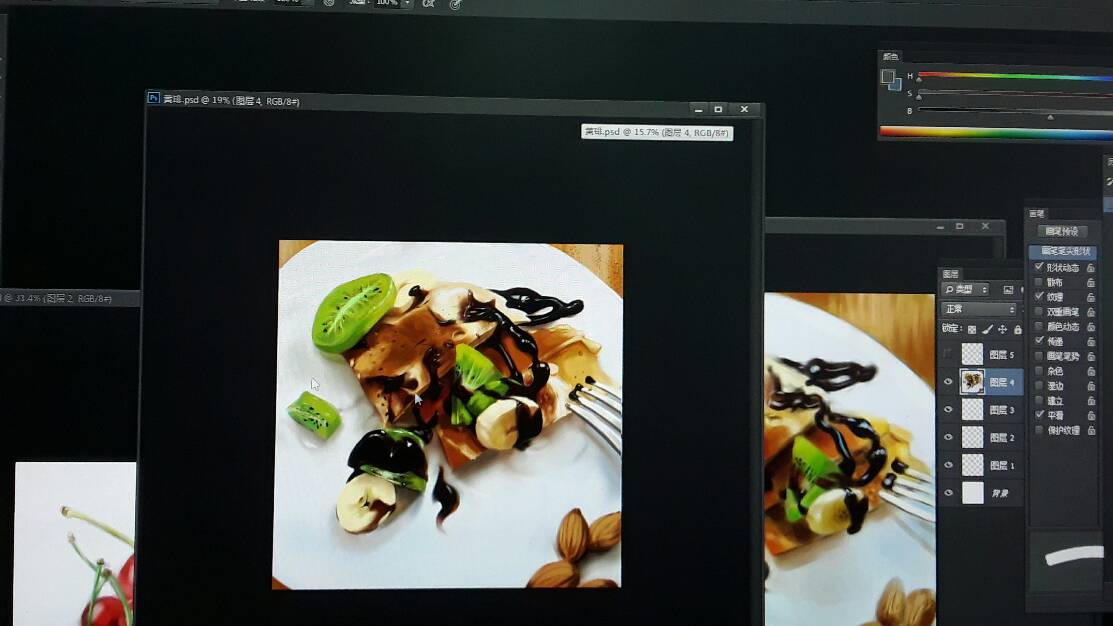
Task: Click the pixel layer filter icon
Action: point(1008,290)
